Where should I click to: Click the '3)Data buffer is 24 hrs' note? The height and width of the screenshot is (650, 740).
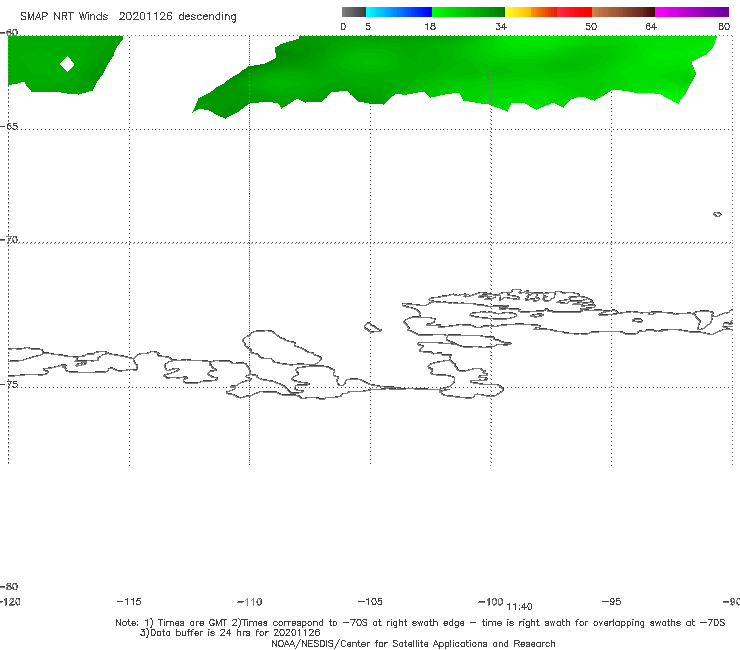(x=230, y=633)
